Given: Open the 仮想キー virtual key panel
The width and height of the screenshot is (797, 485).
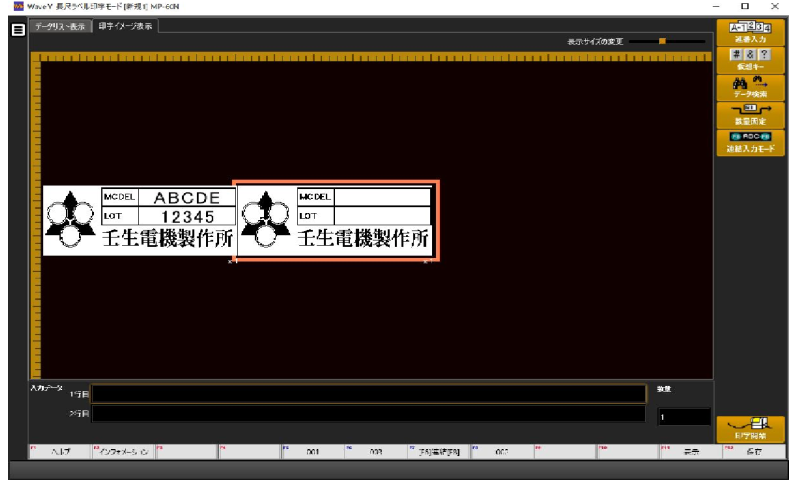Looking at the screenshot, I should [x=750, y=60].
